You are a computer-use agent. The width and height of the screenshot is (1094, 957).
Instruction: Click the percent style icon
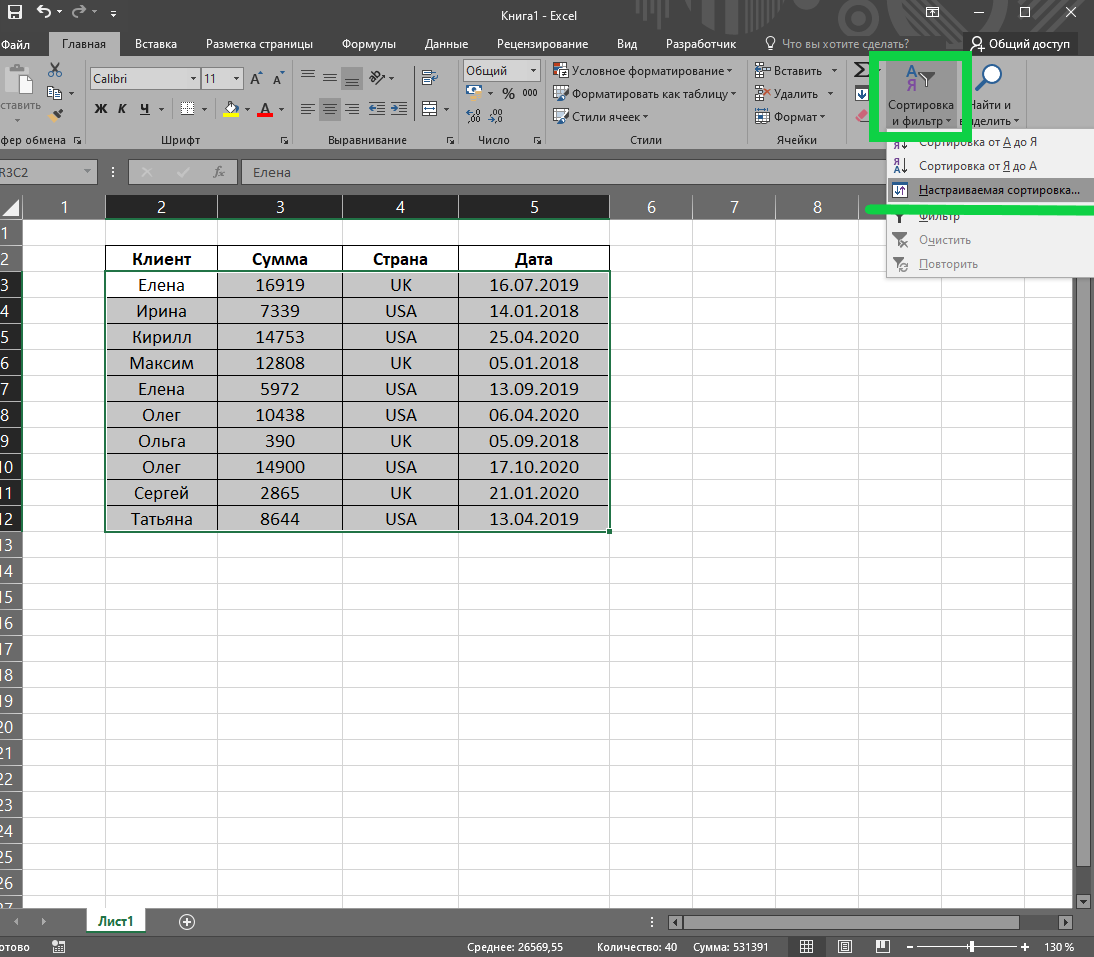(508, 94)
